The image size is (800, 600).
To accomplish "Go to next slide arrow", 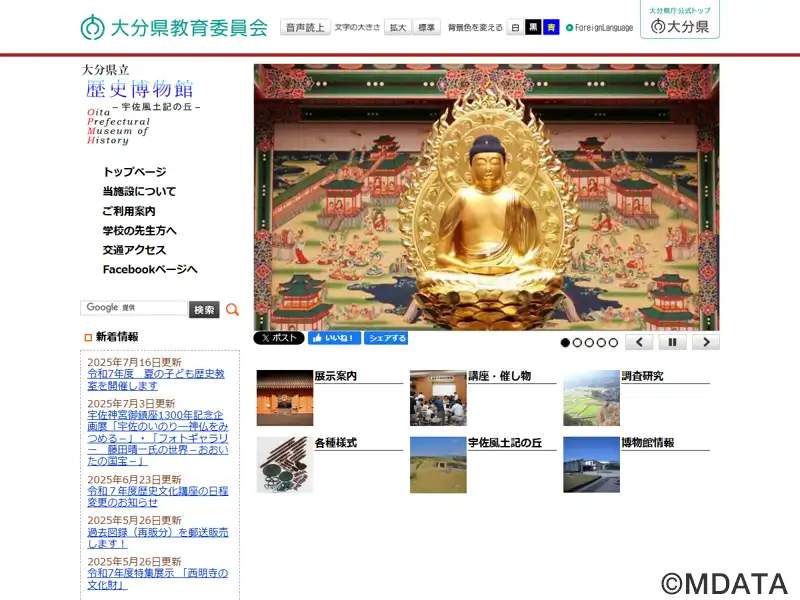I will (x=706, y=342).
